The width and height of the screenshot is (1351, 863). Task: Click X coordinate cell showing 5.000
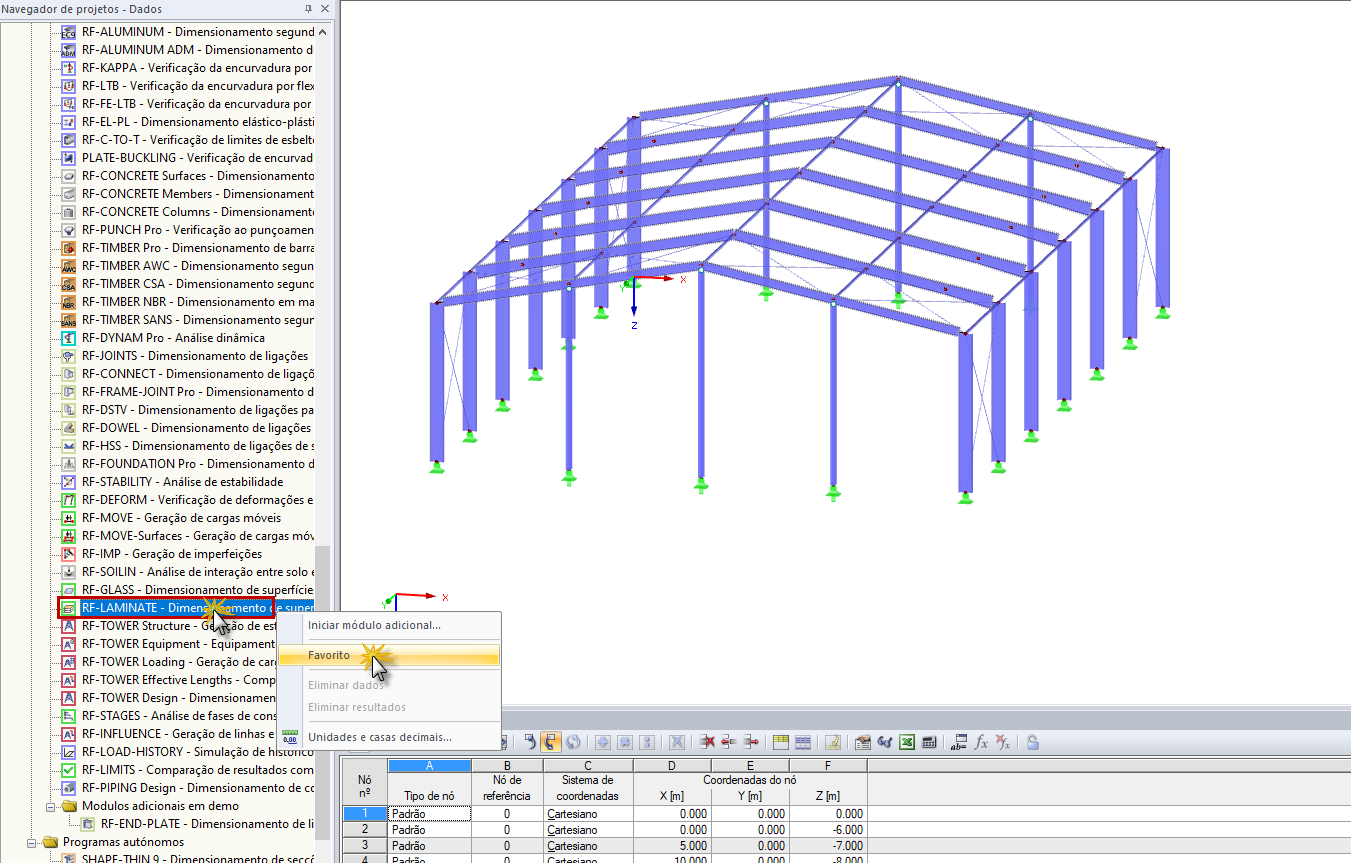pos(671,846)
